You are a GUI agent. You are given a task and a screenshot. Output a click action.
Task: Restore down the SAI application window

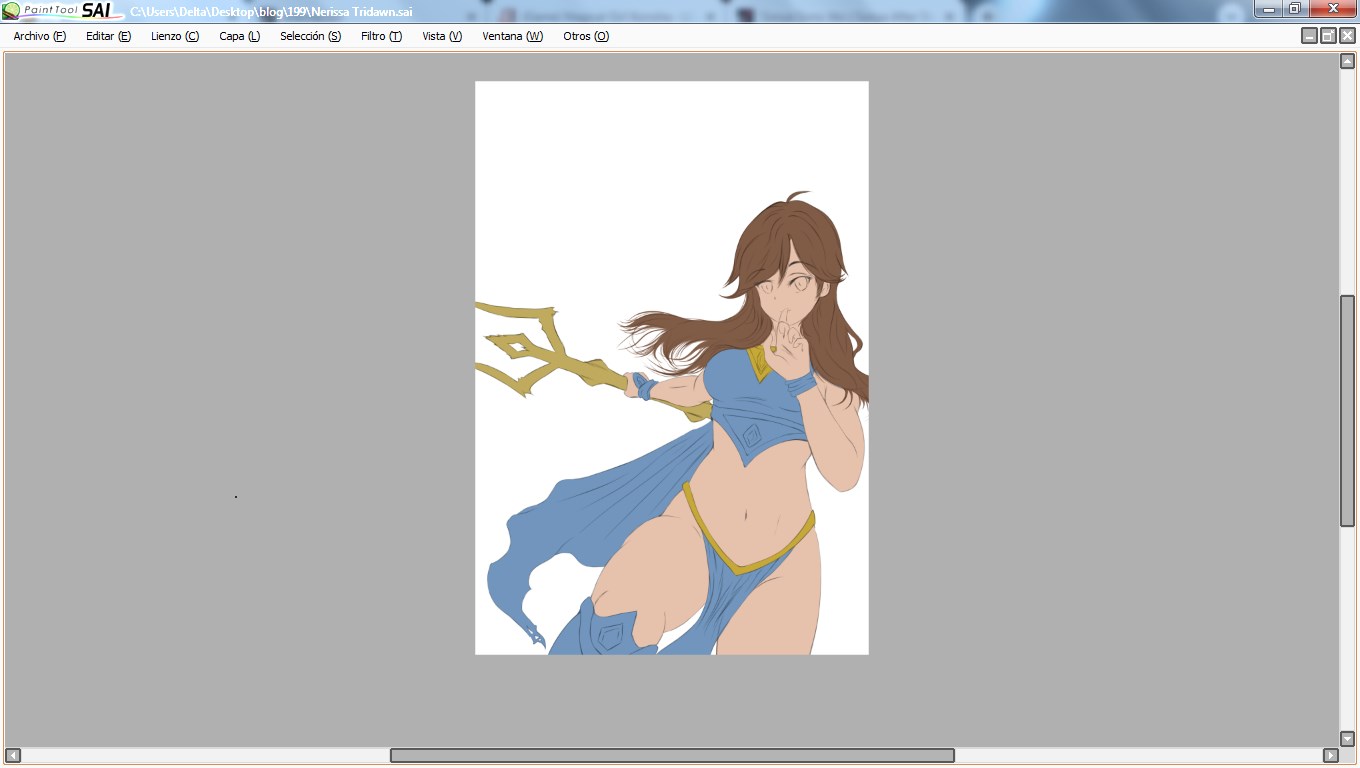tap(1295, 9)
